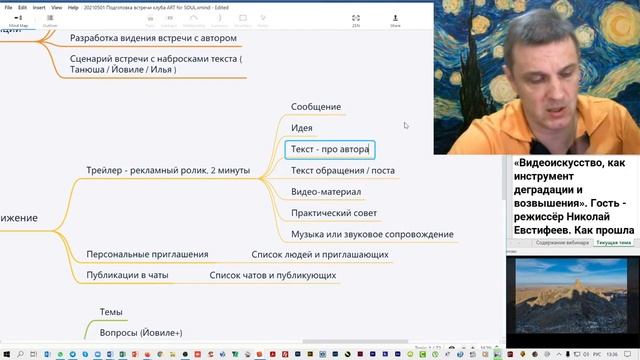
Task: Click the Summary toolbar icon
Action: [220, 21]
